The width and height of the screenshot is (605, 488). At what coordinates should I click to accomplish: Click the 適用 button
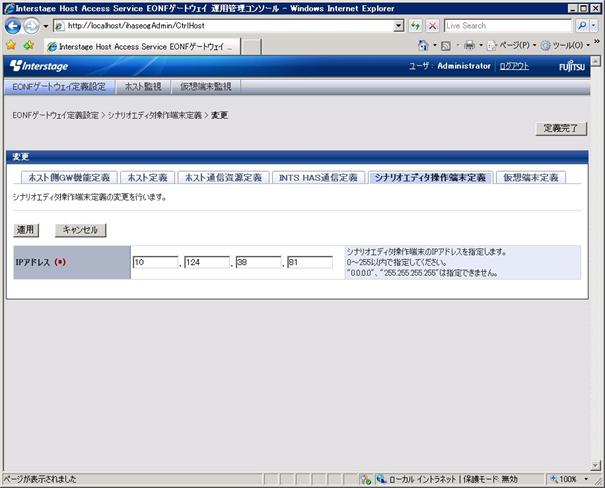pyautogui.click(x=26, y=230)
